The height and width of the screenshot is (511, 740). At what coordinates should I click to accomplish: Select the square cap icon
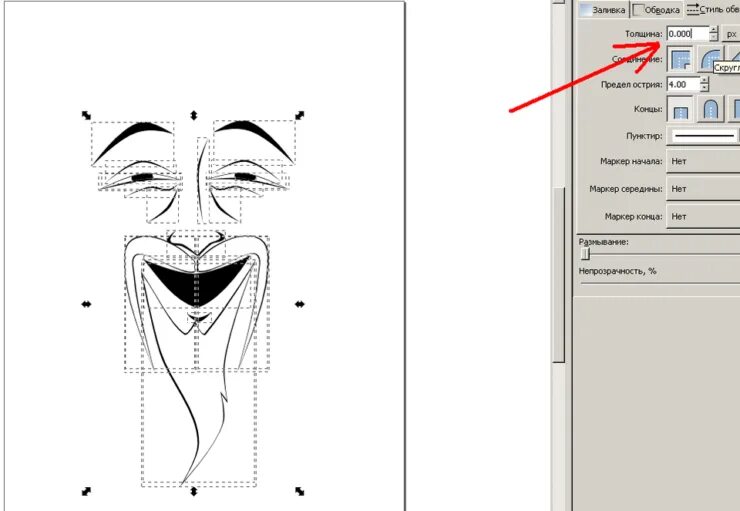(735, 109)
